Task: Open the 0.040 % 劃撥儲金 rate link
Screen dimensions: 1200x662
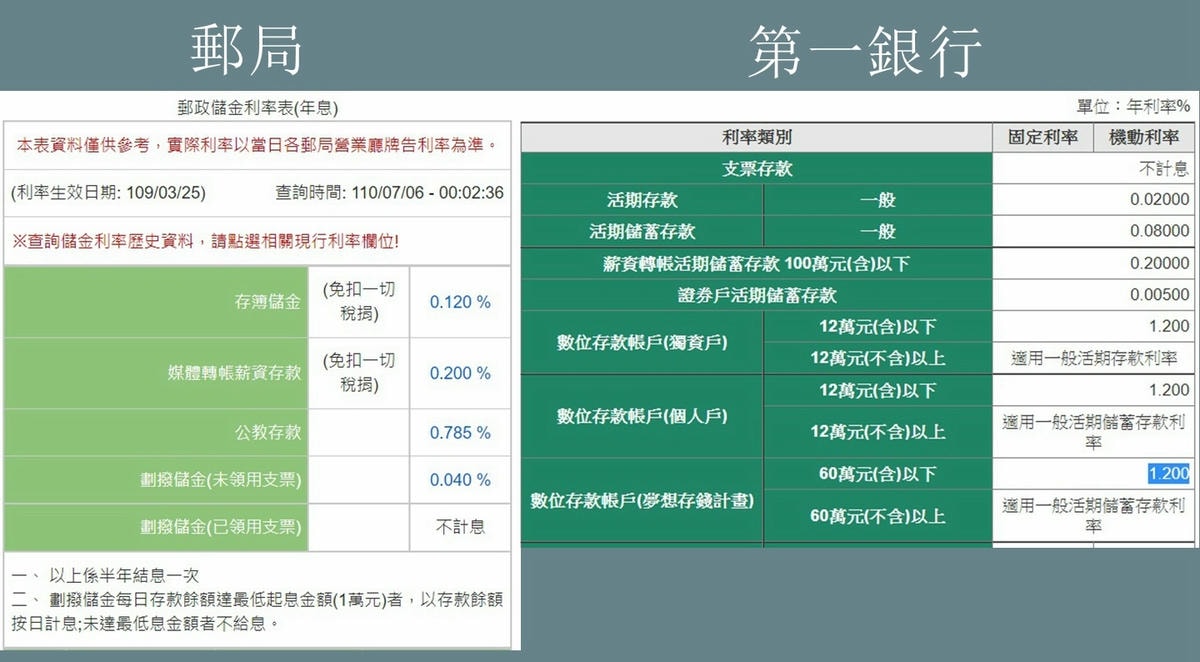Action: tap(460, 480)
